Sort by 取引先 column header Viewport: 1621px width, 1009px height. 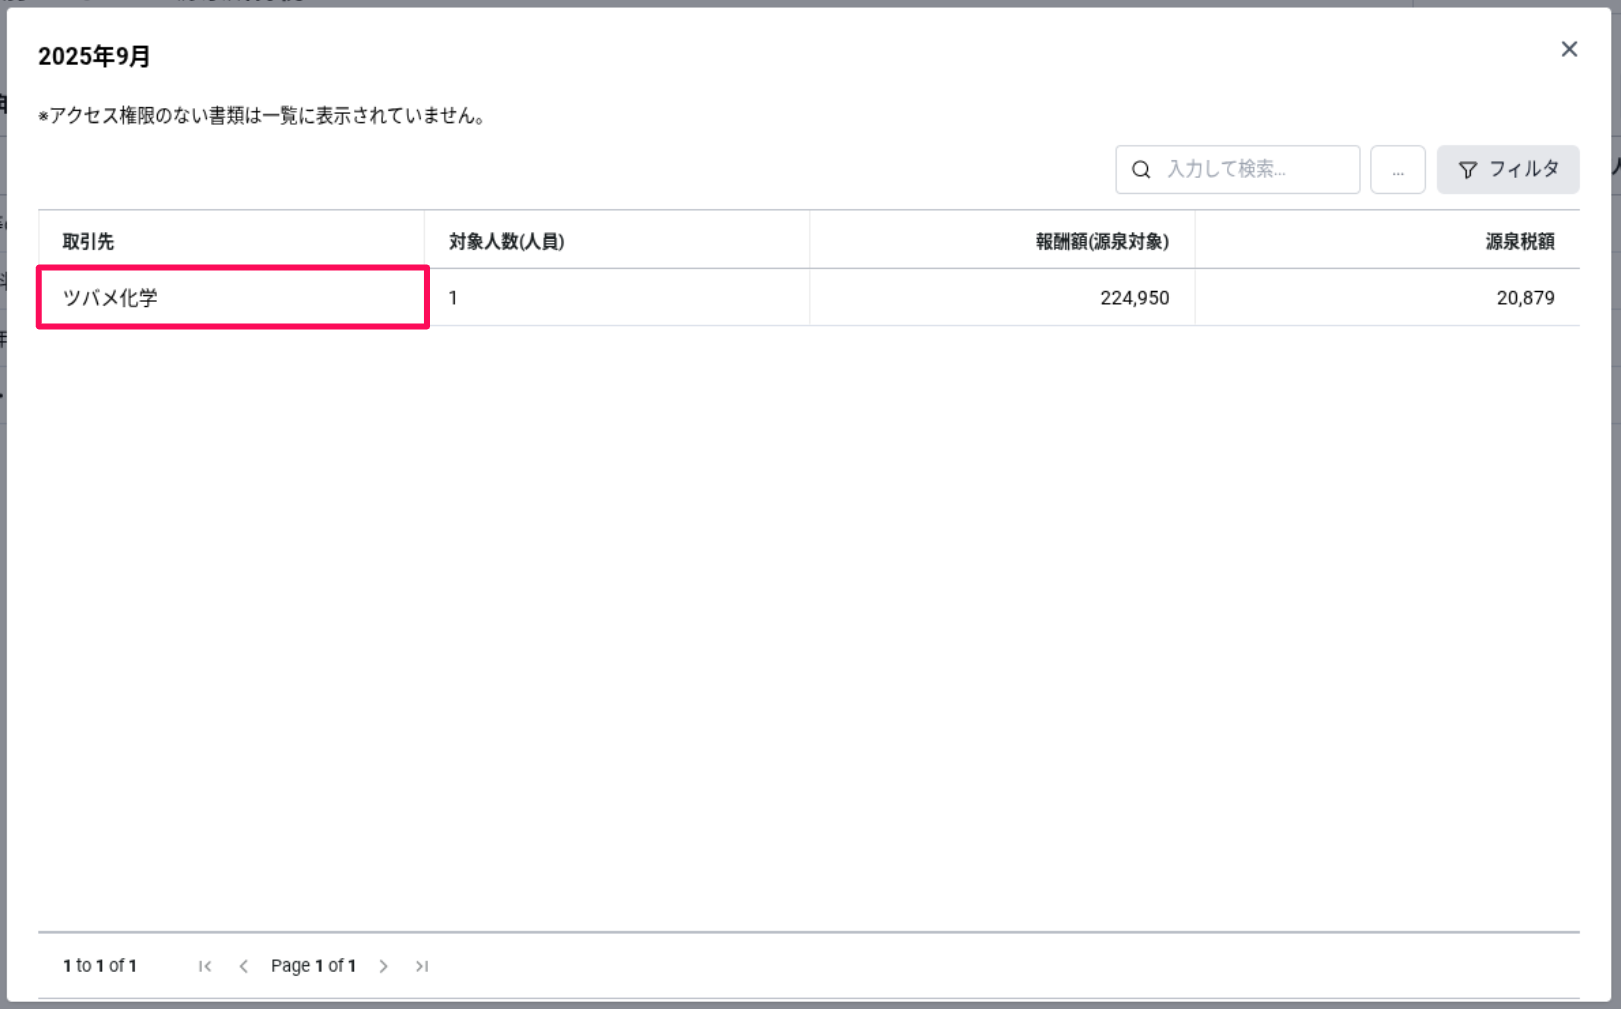(x=231, y=241)
